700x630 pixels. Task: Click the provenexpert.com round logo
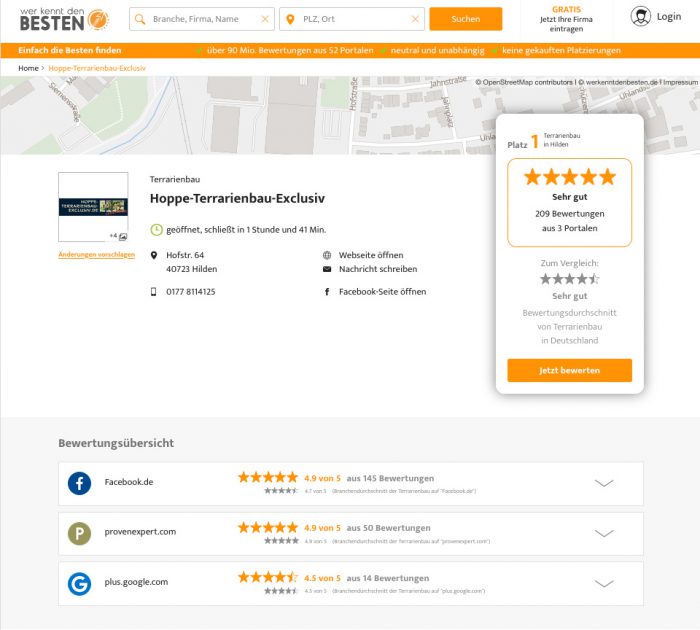(x=79, y=534)
